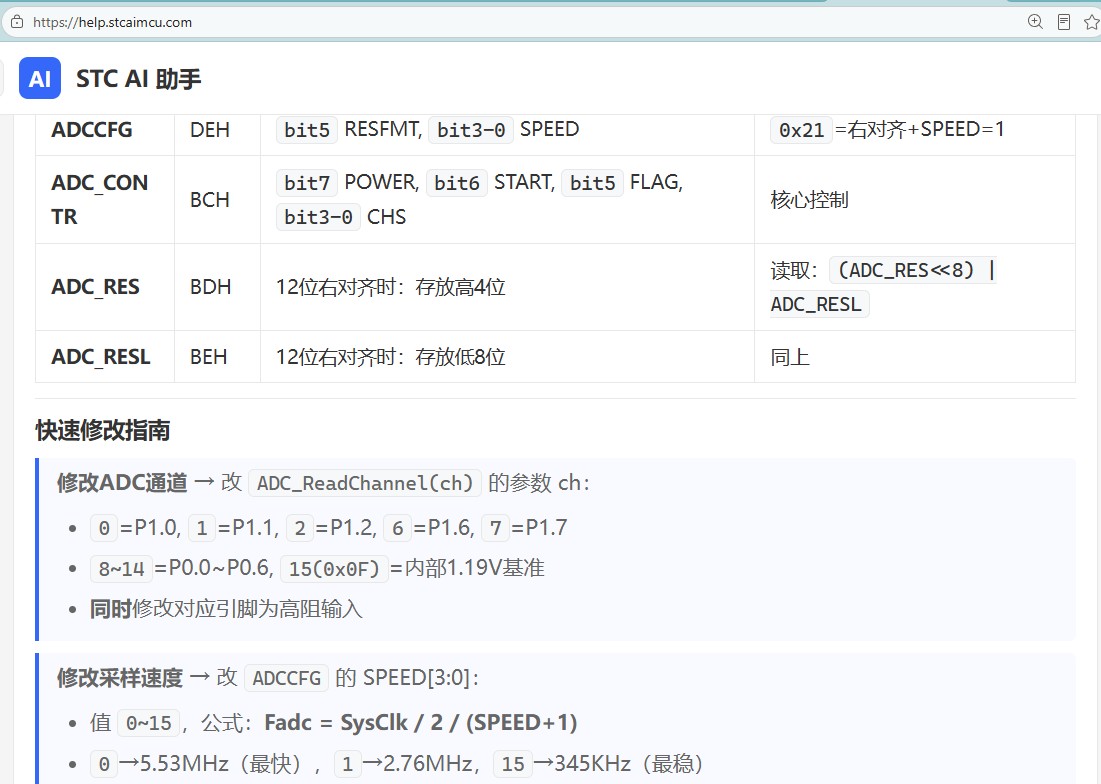Image resolution: width=1101 pixels, height=784 pixels.
Task: Click the site security lock icon
Action: pos(17,22)
